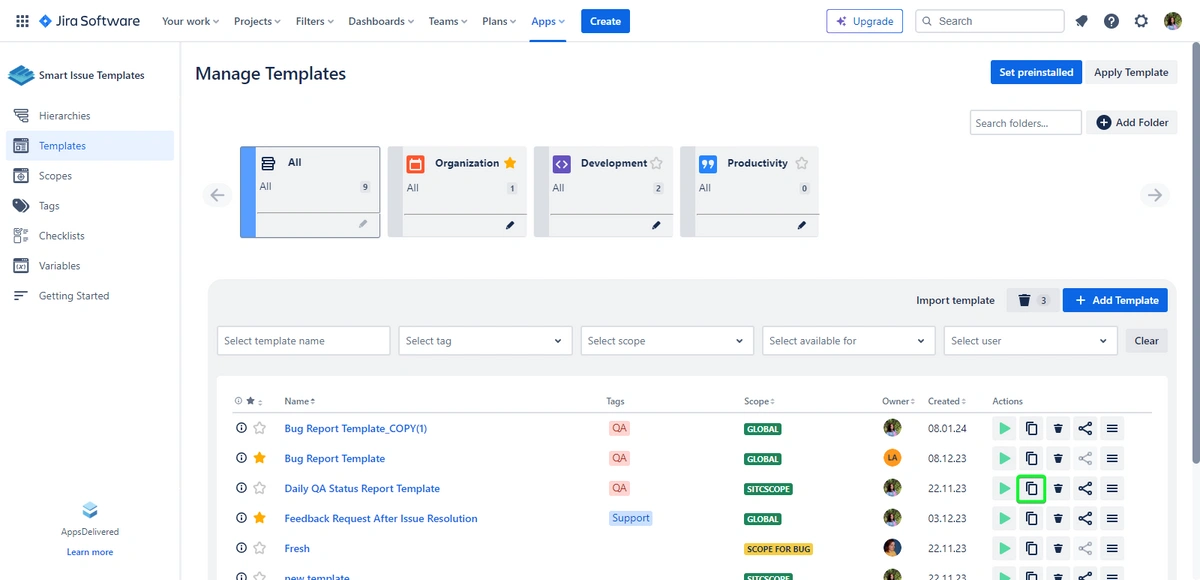Screen dimensions: 1200x580
Task: Sort templates by favorite star column
Action: 254,401
